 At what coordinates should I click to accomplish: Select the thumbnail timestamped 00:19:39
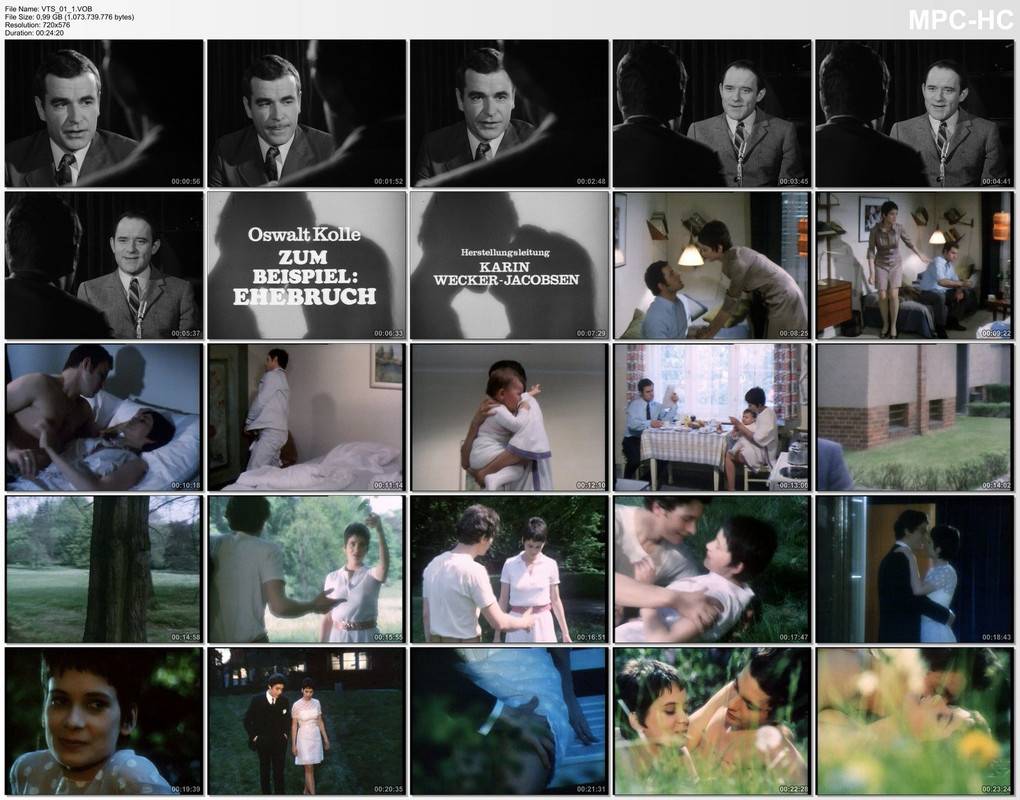click(104, 721)
